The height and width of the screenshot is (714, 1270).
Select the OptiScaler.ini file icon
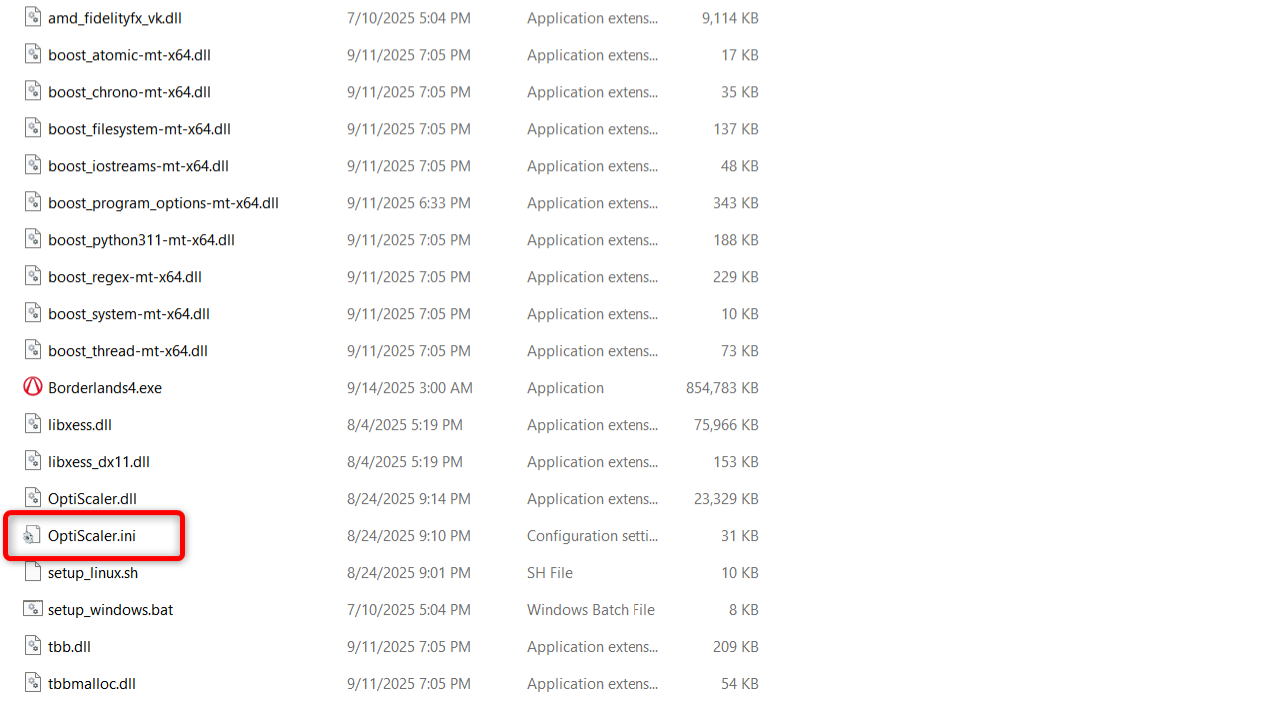(32, 536)
